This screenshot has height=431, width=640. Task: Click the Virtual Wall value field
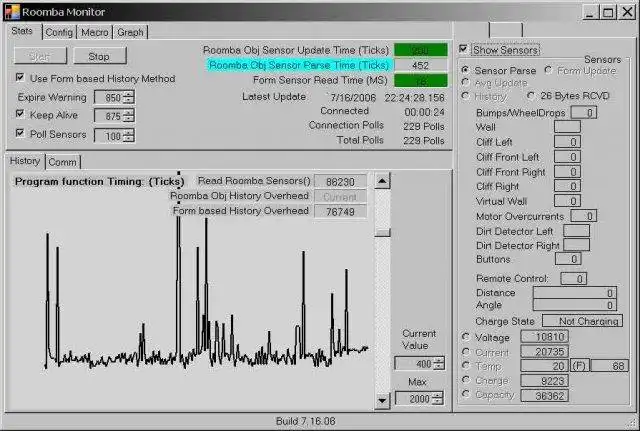(567, 201)
